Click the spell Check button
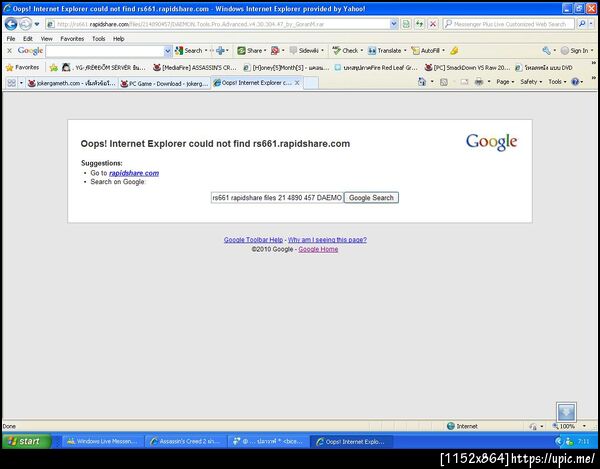Image resolution: width=600 pixels, height=469 pixels. pos(347,50)
